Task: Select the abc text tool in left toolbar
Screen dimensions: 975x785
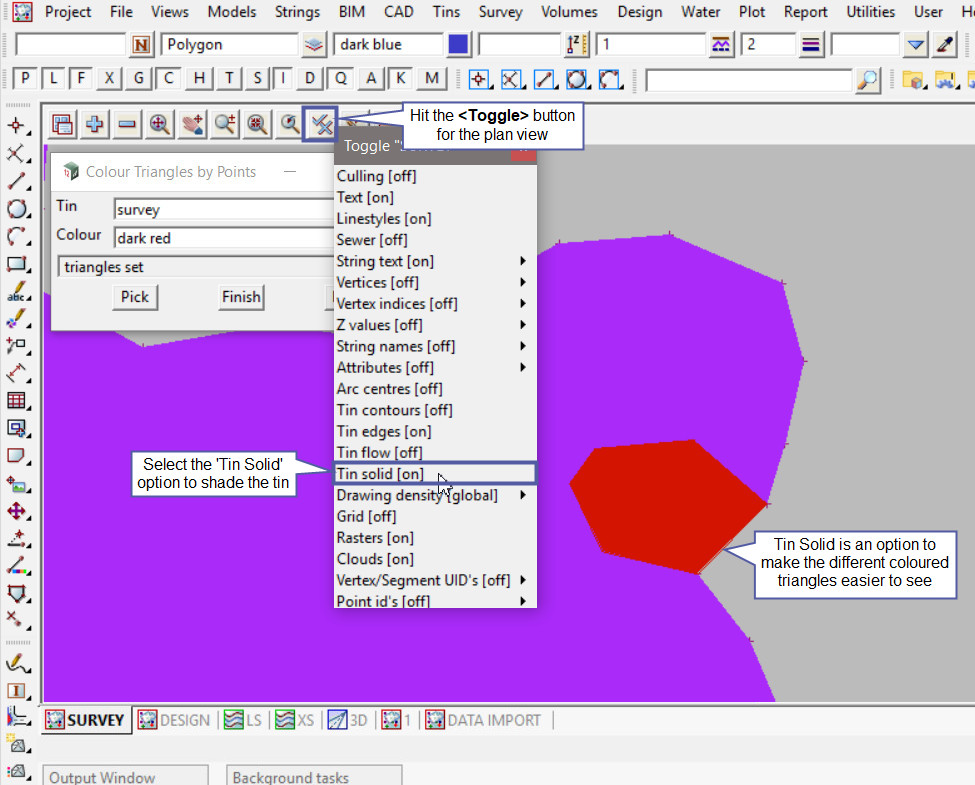Action: pyautogui.click(x=16, y=293)
